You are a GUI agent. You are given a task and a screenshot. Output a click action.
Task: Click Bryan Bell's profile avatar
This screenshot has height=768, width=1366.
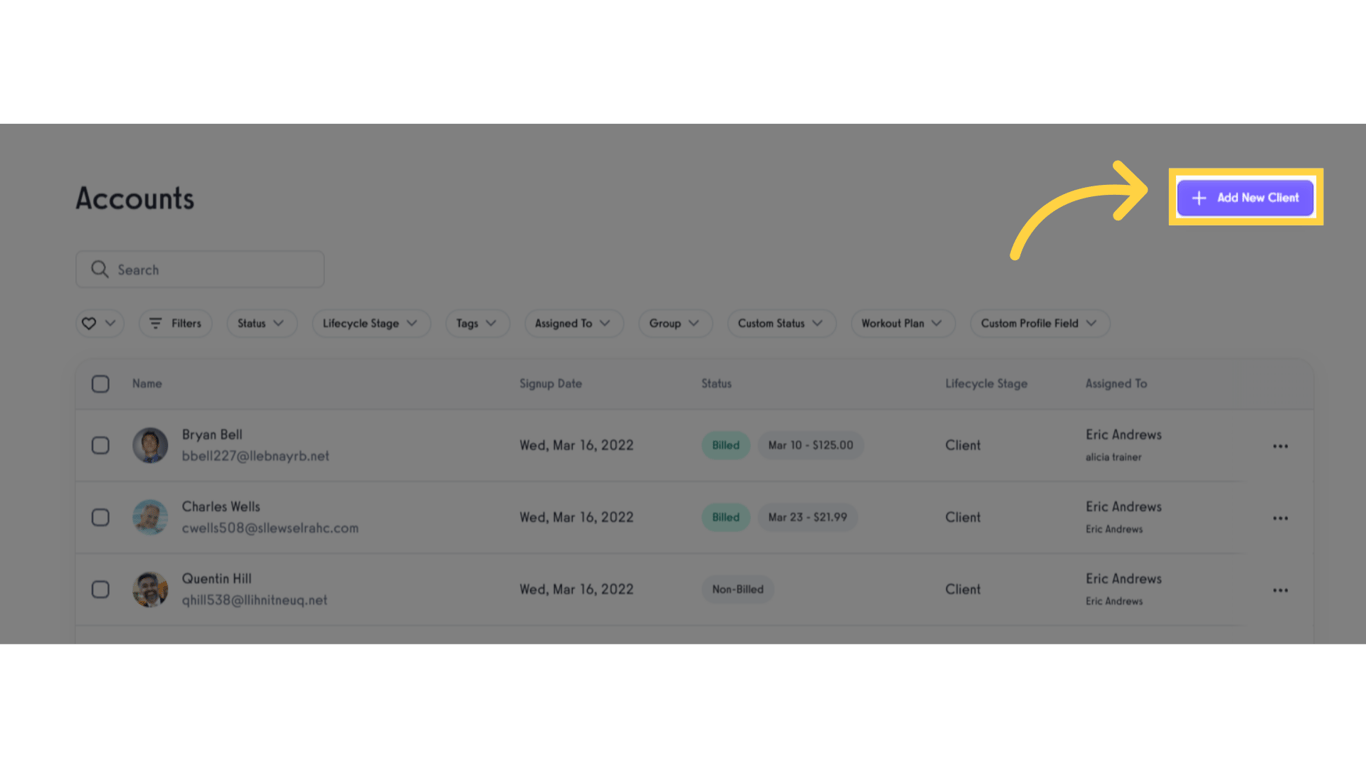click(x=150, y=446)
